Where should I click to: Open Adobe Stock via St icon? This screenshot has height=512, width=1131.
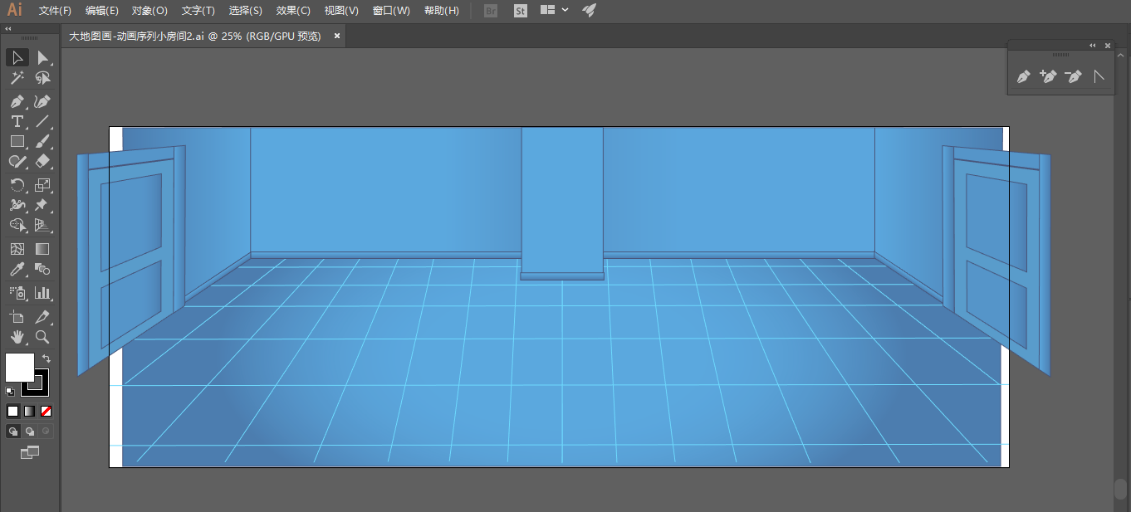[520, 10]
